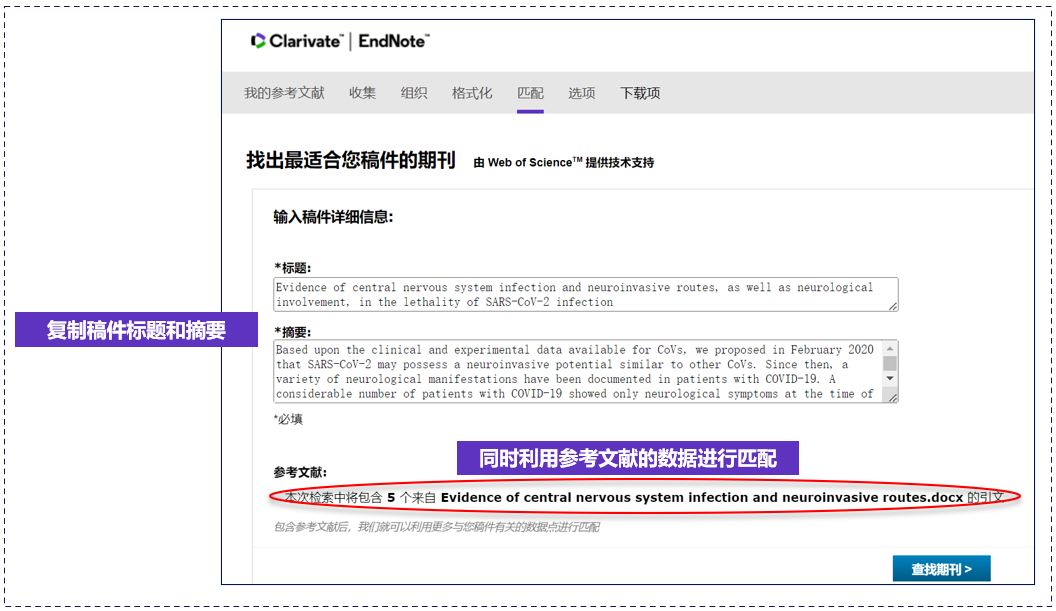The height and width of the screenshot is (611, 1056).
Task: Click the Clarivate logo icon
Action: pyautogui.click(x=259, y=41)
